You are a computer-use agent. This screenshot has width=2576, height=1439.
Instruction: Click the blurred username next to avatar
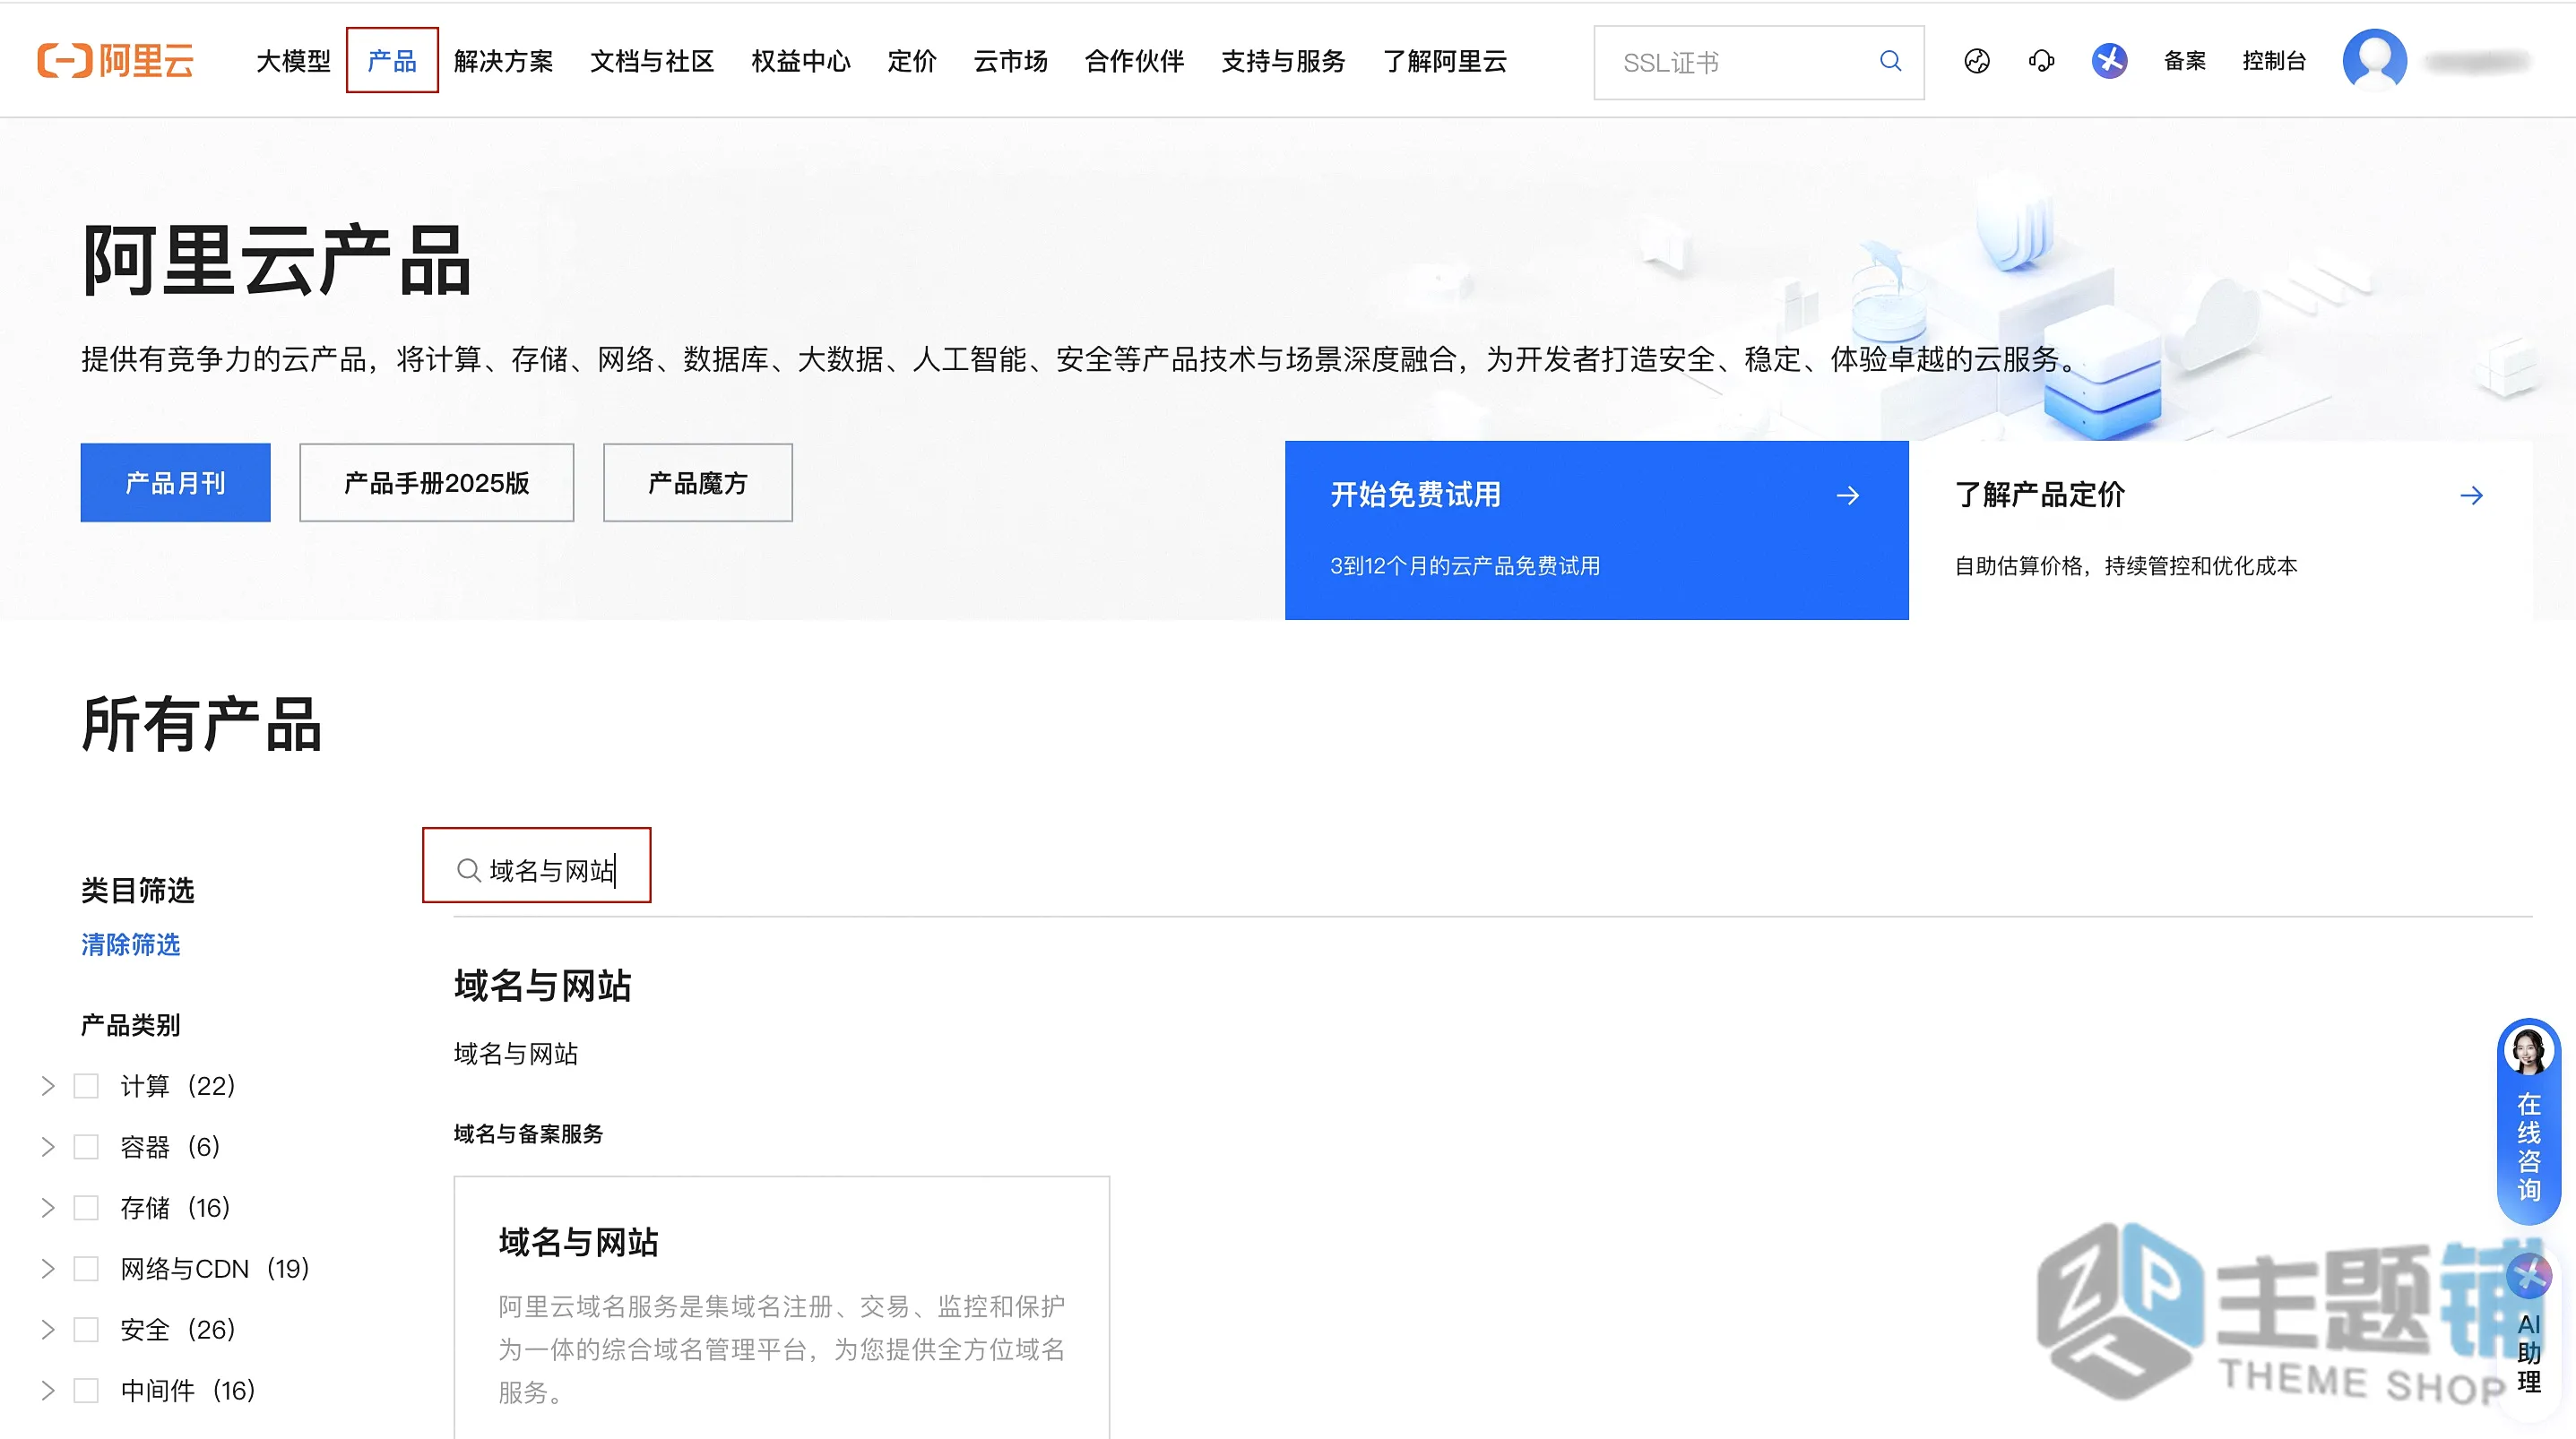click(2478, 62)
